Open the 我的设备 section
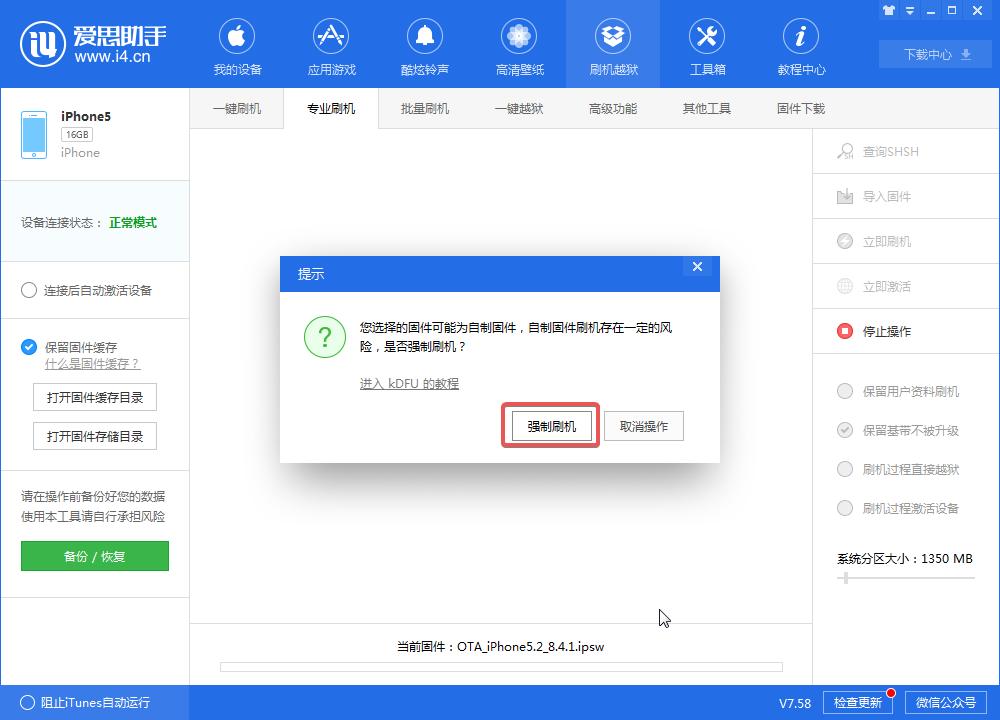Screen dimensions: 1000x720 [236, 44]
